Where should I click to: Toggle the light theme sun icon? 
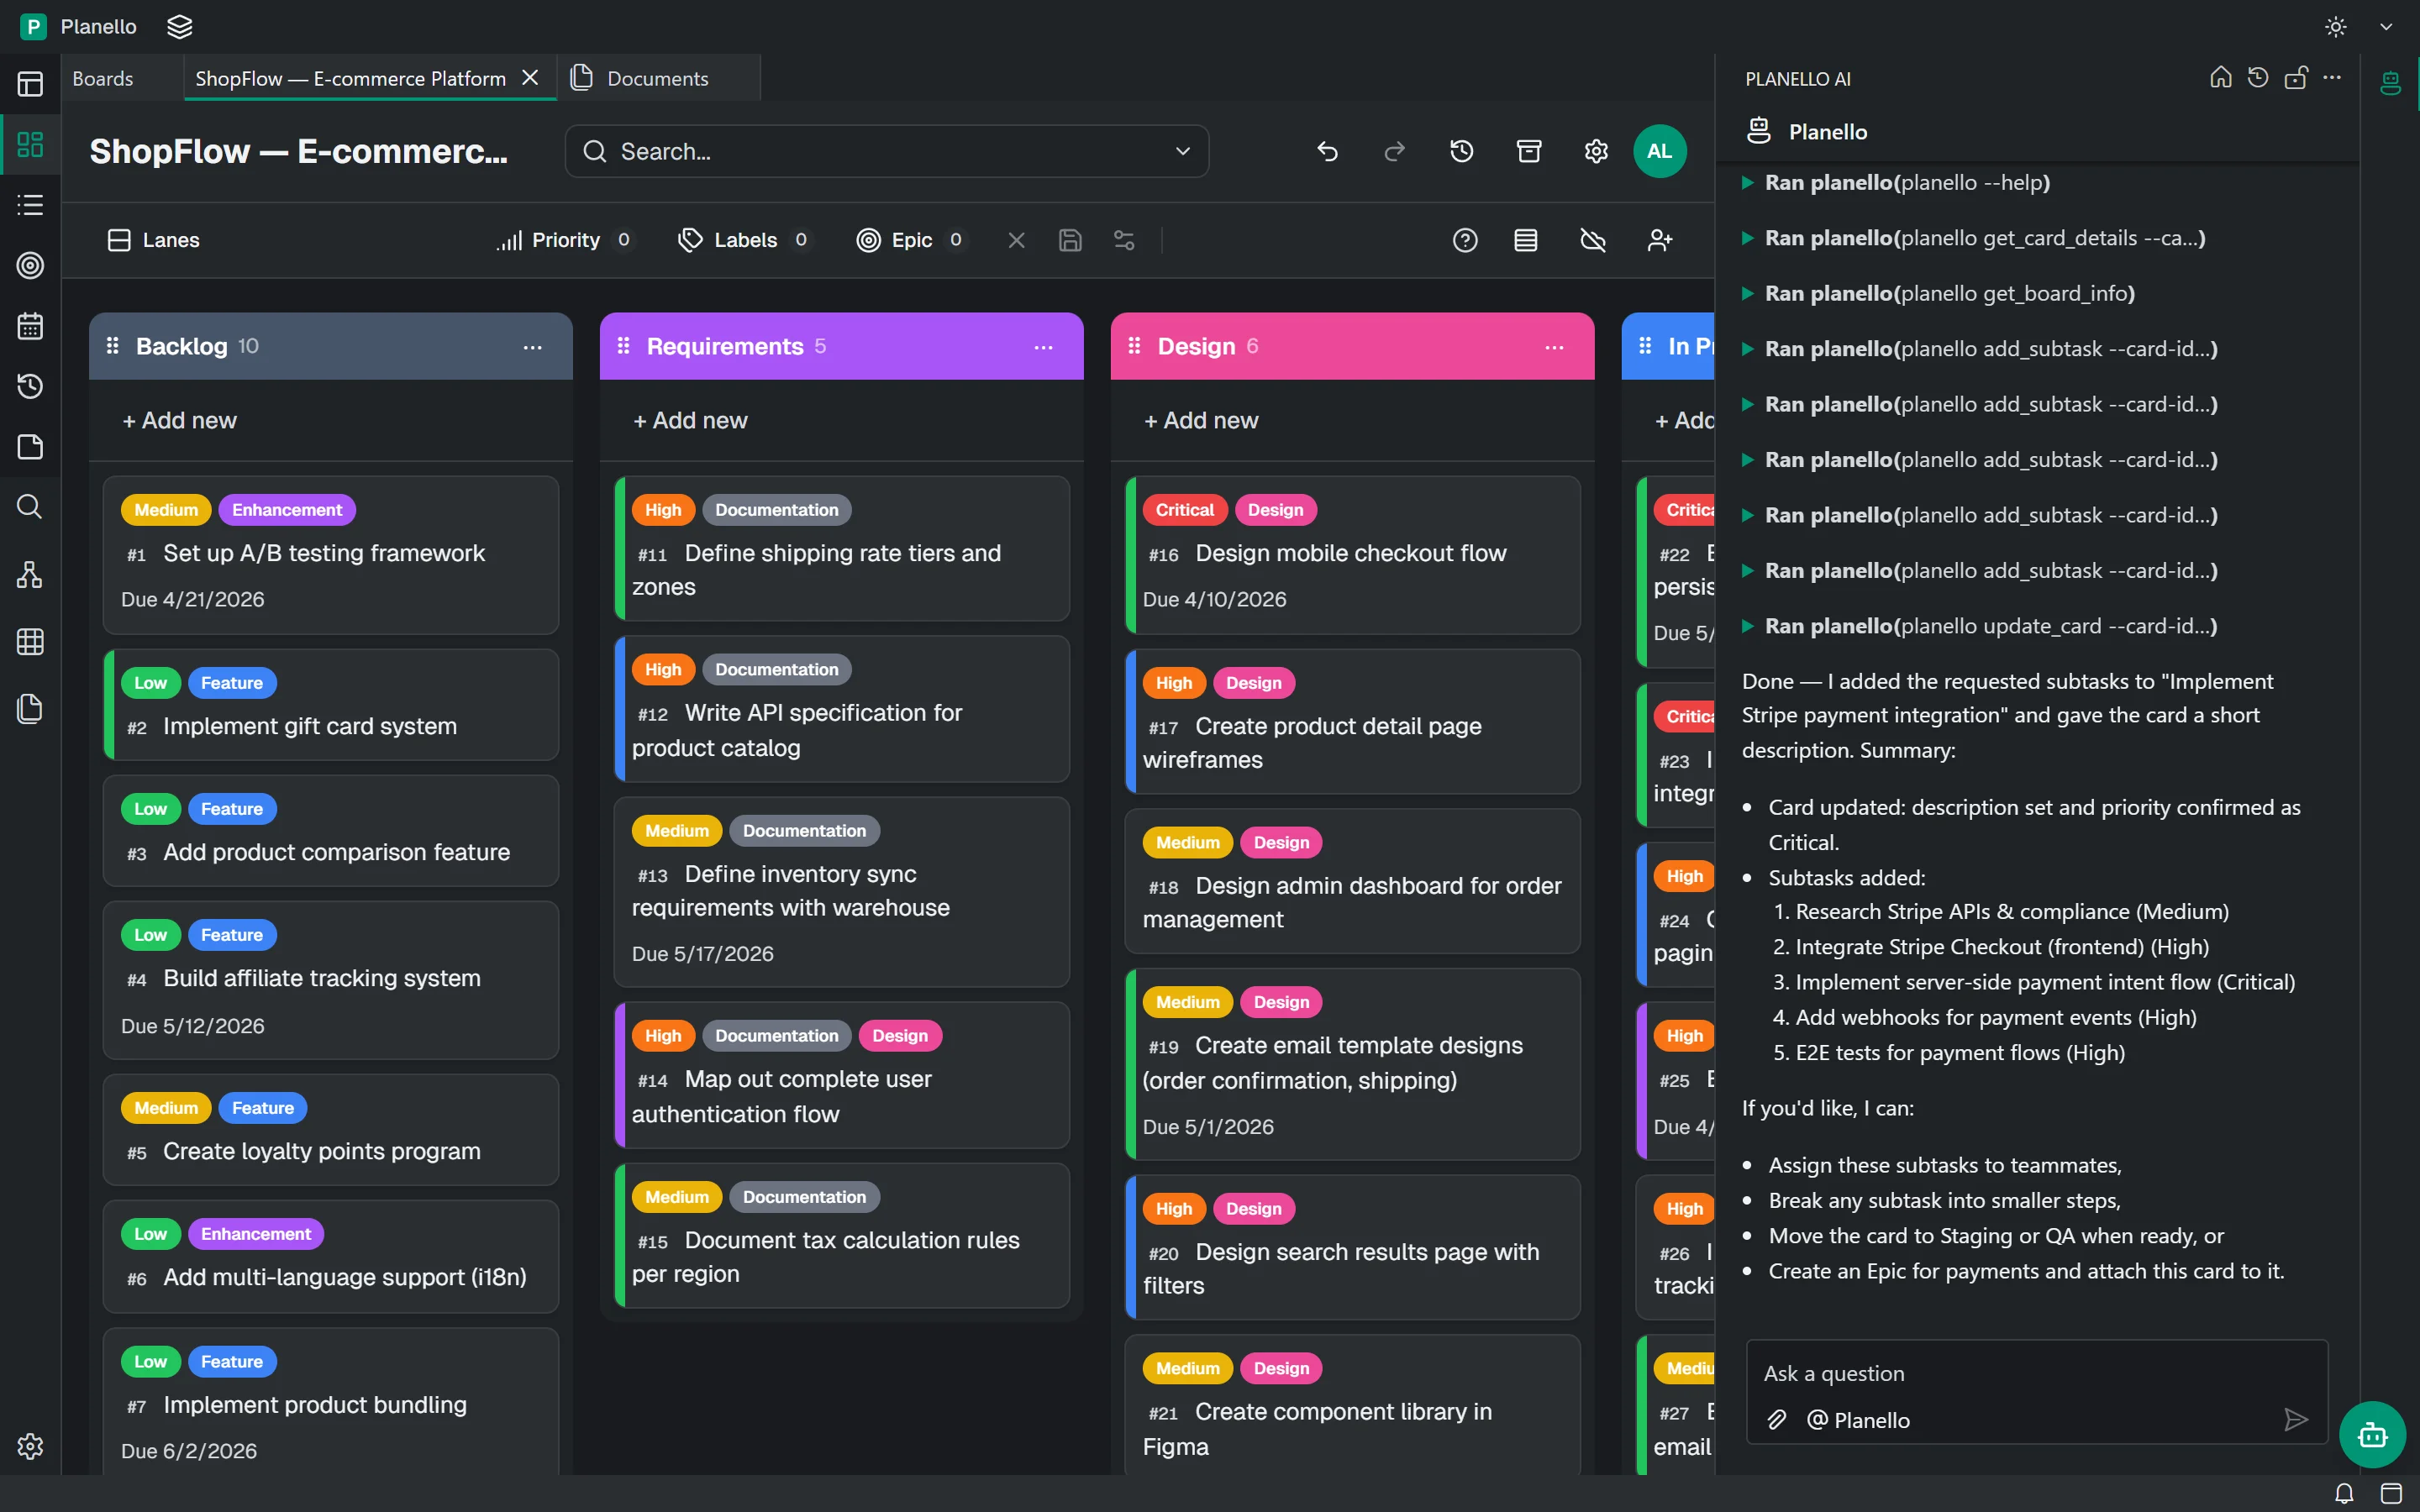point(2336,27)
